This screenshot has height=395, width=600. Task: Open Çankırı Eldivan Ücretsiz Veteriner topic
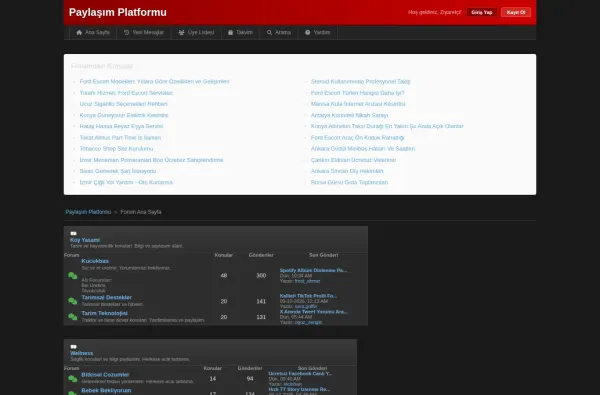click(x=354, y=160)
